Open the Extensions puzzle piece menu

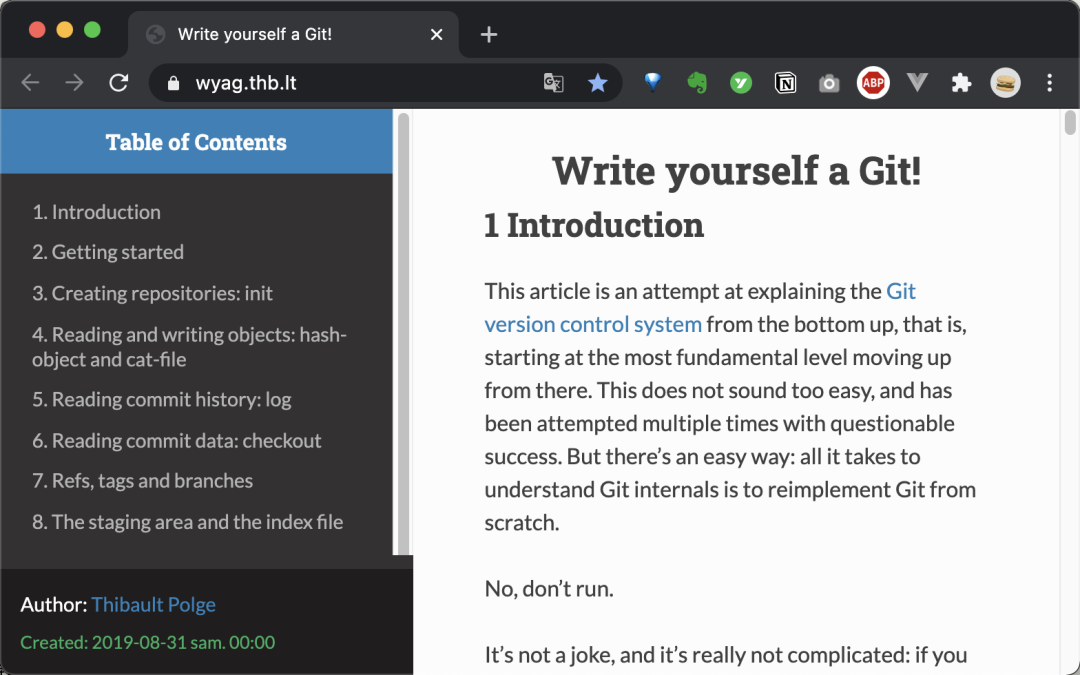[x=961, y=83]
